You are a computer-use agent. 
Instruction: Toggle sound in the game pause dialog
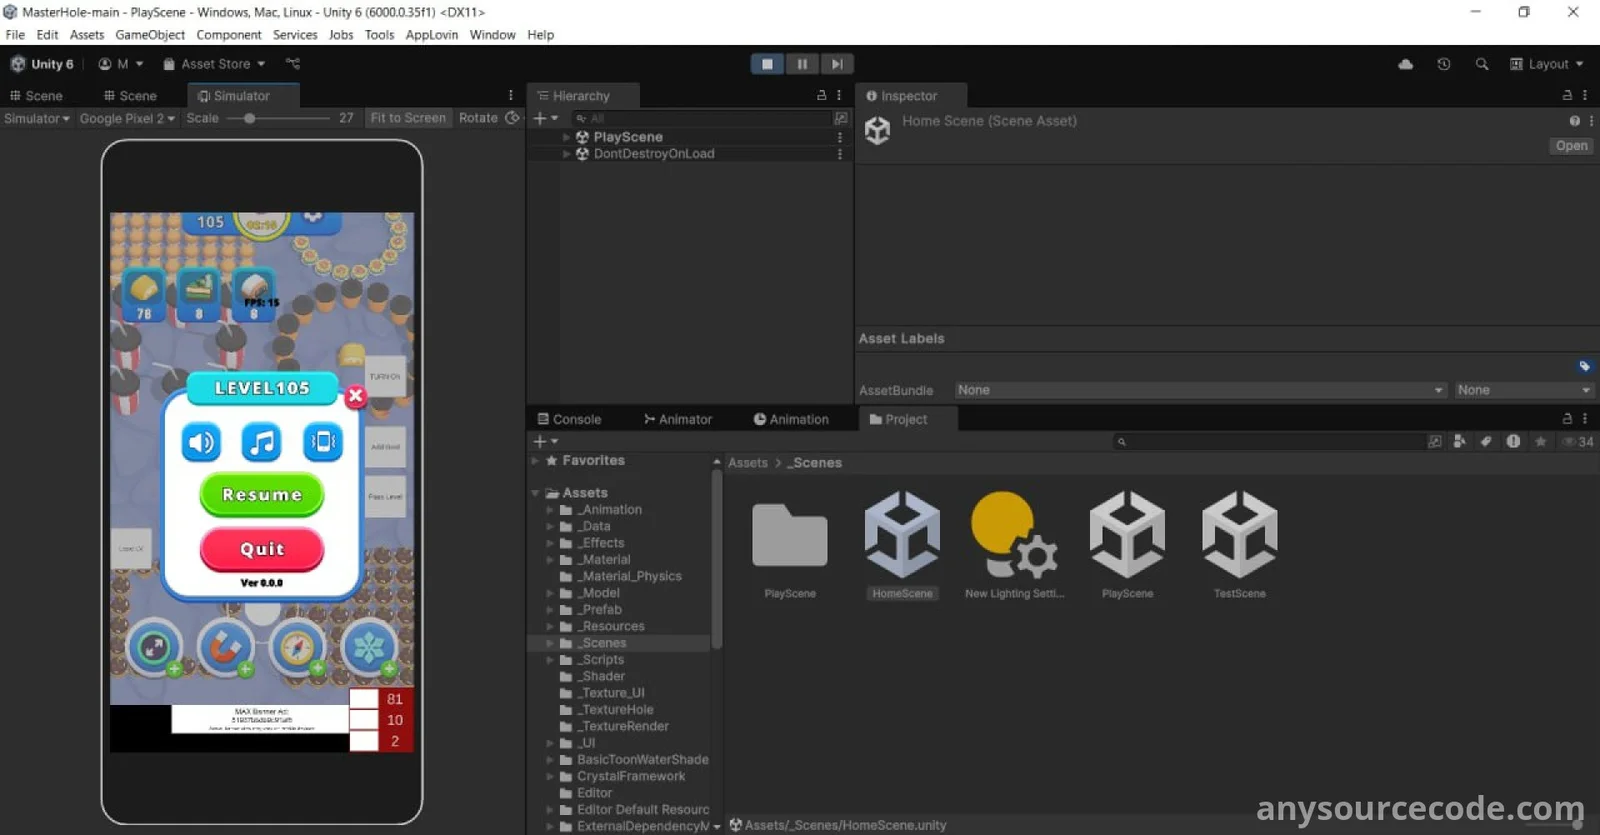pyautogui.click(x=201, y=442)
